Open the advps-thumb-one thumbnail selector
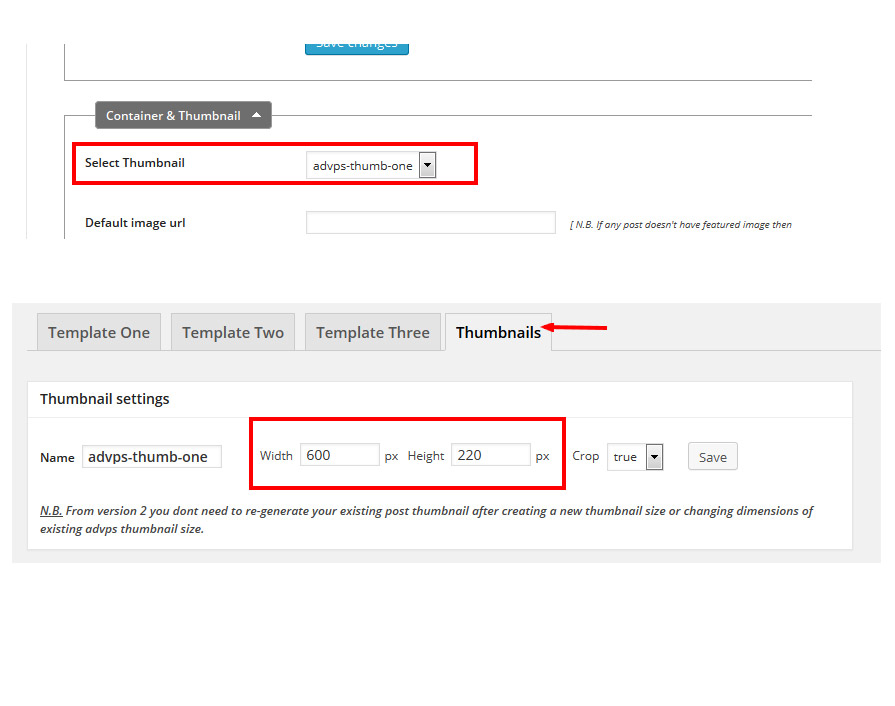This screenshot has height=706, width=895. (371, 166)
